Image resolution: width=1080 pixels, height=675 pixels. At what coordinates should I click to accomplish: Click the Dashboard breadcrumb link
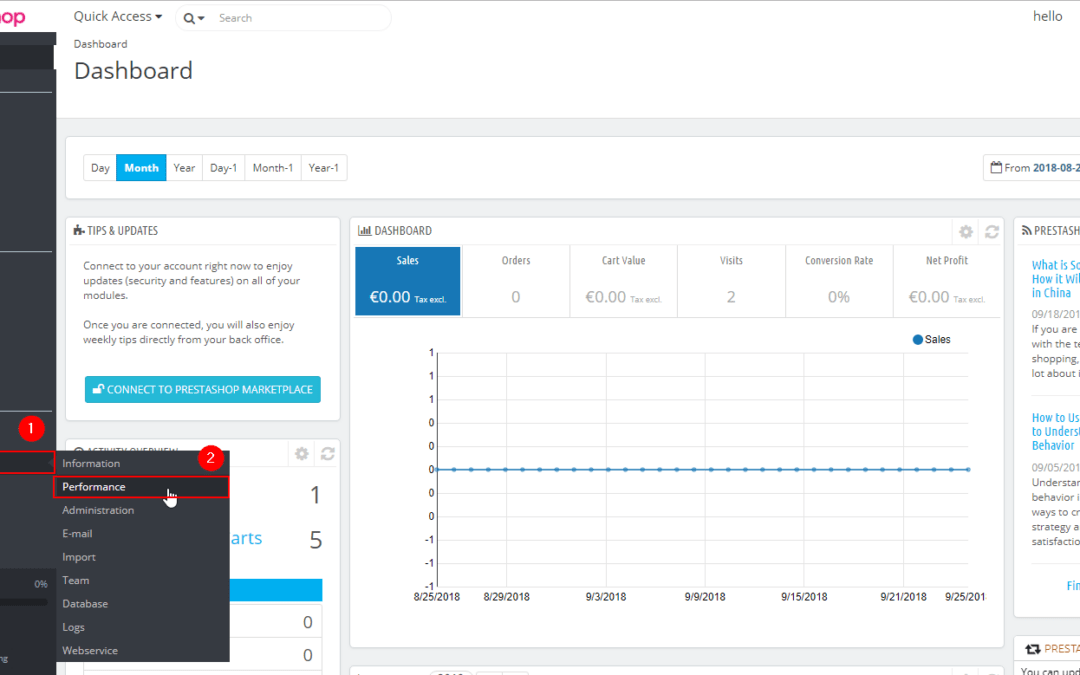pyautogui.click(x=101, y=44)
